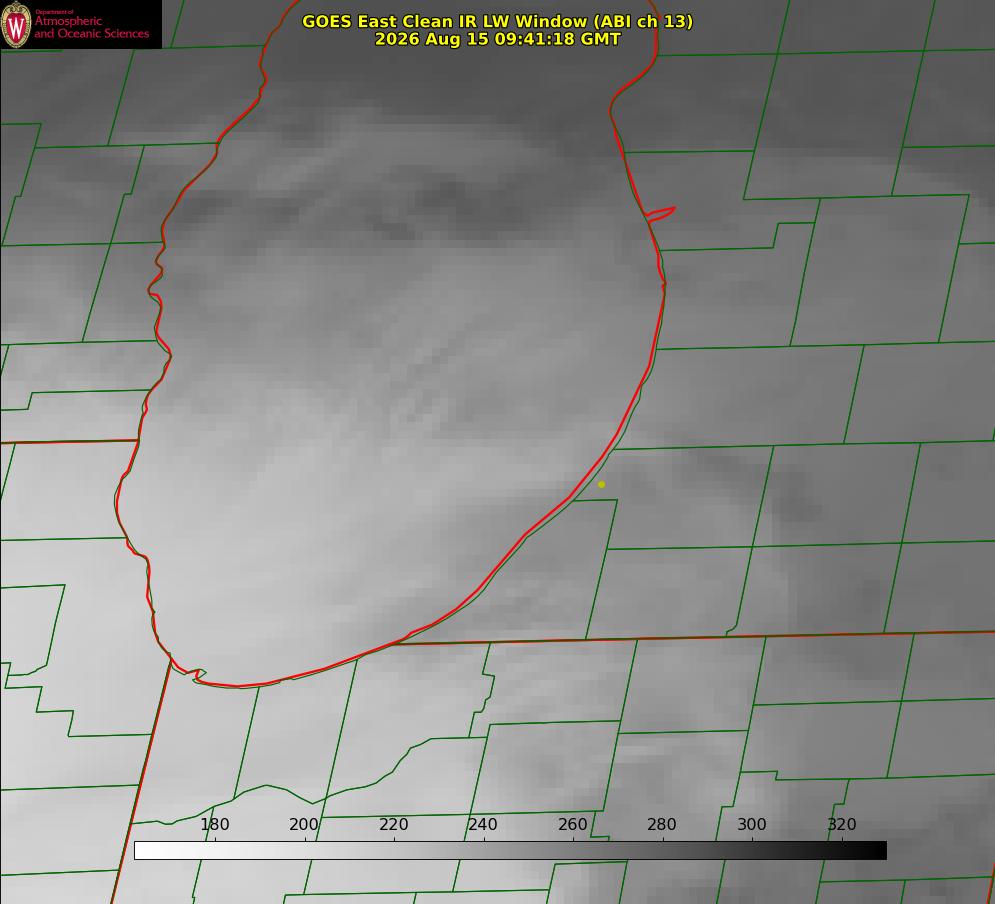Click the 300 label on the colorbar
Screen dimensions: 995x904
click(x=753, y=824)
